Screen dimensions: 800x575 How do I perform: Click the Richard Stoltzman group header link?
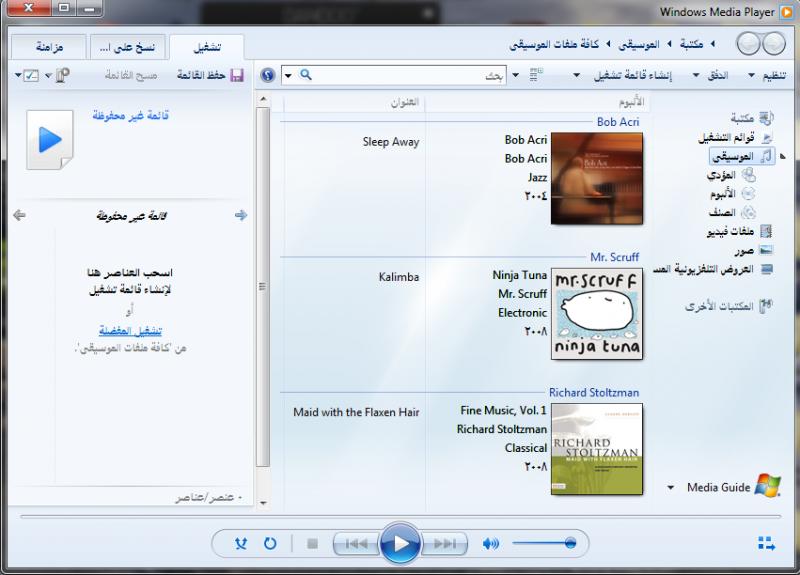click(594, 392)
